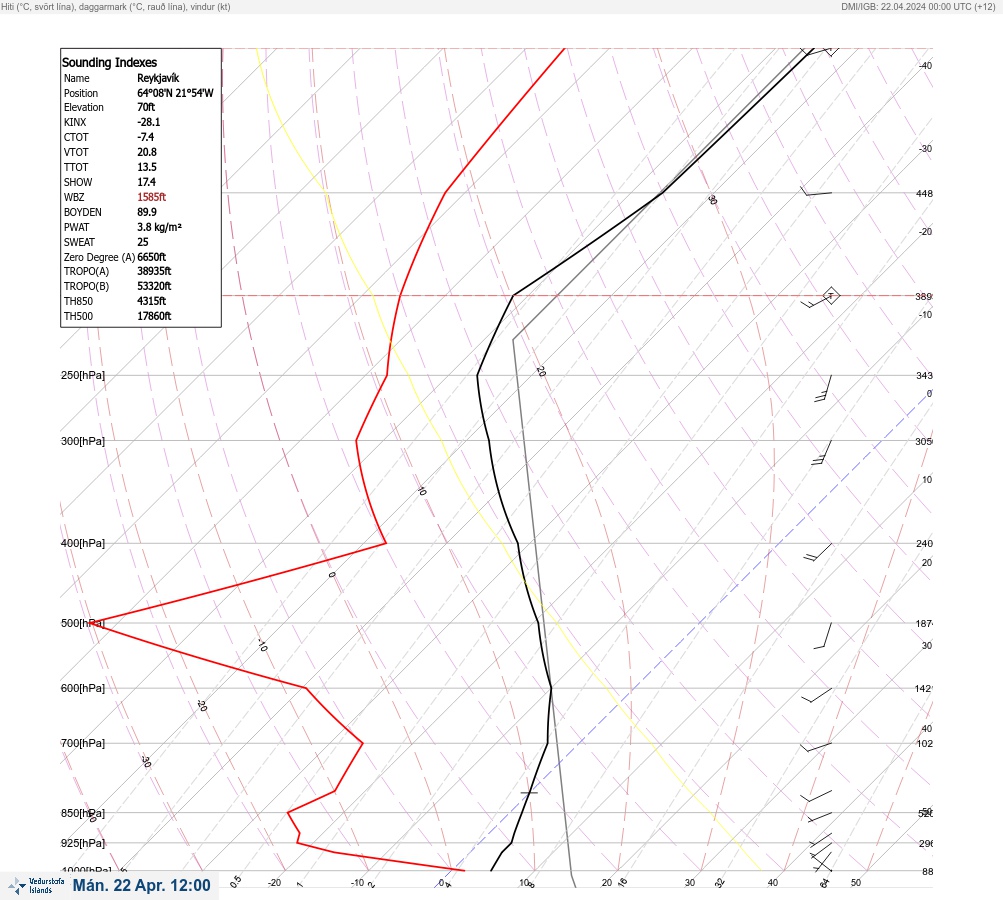Viewport: 1003px width, 900px height.
Task: Click the '300[hPa]' pressure label
Action: click(x=83, y=441)
